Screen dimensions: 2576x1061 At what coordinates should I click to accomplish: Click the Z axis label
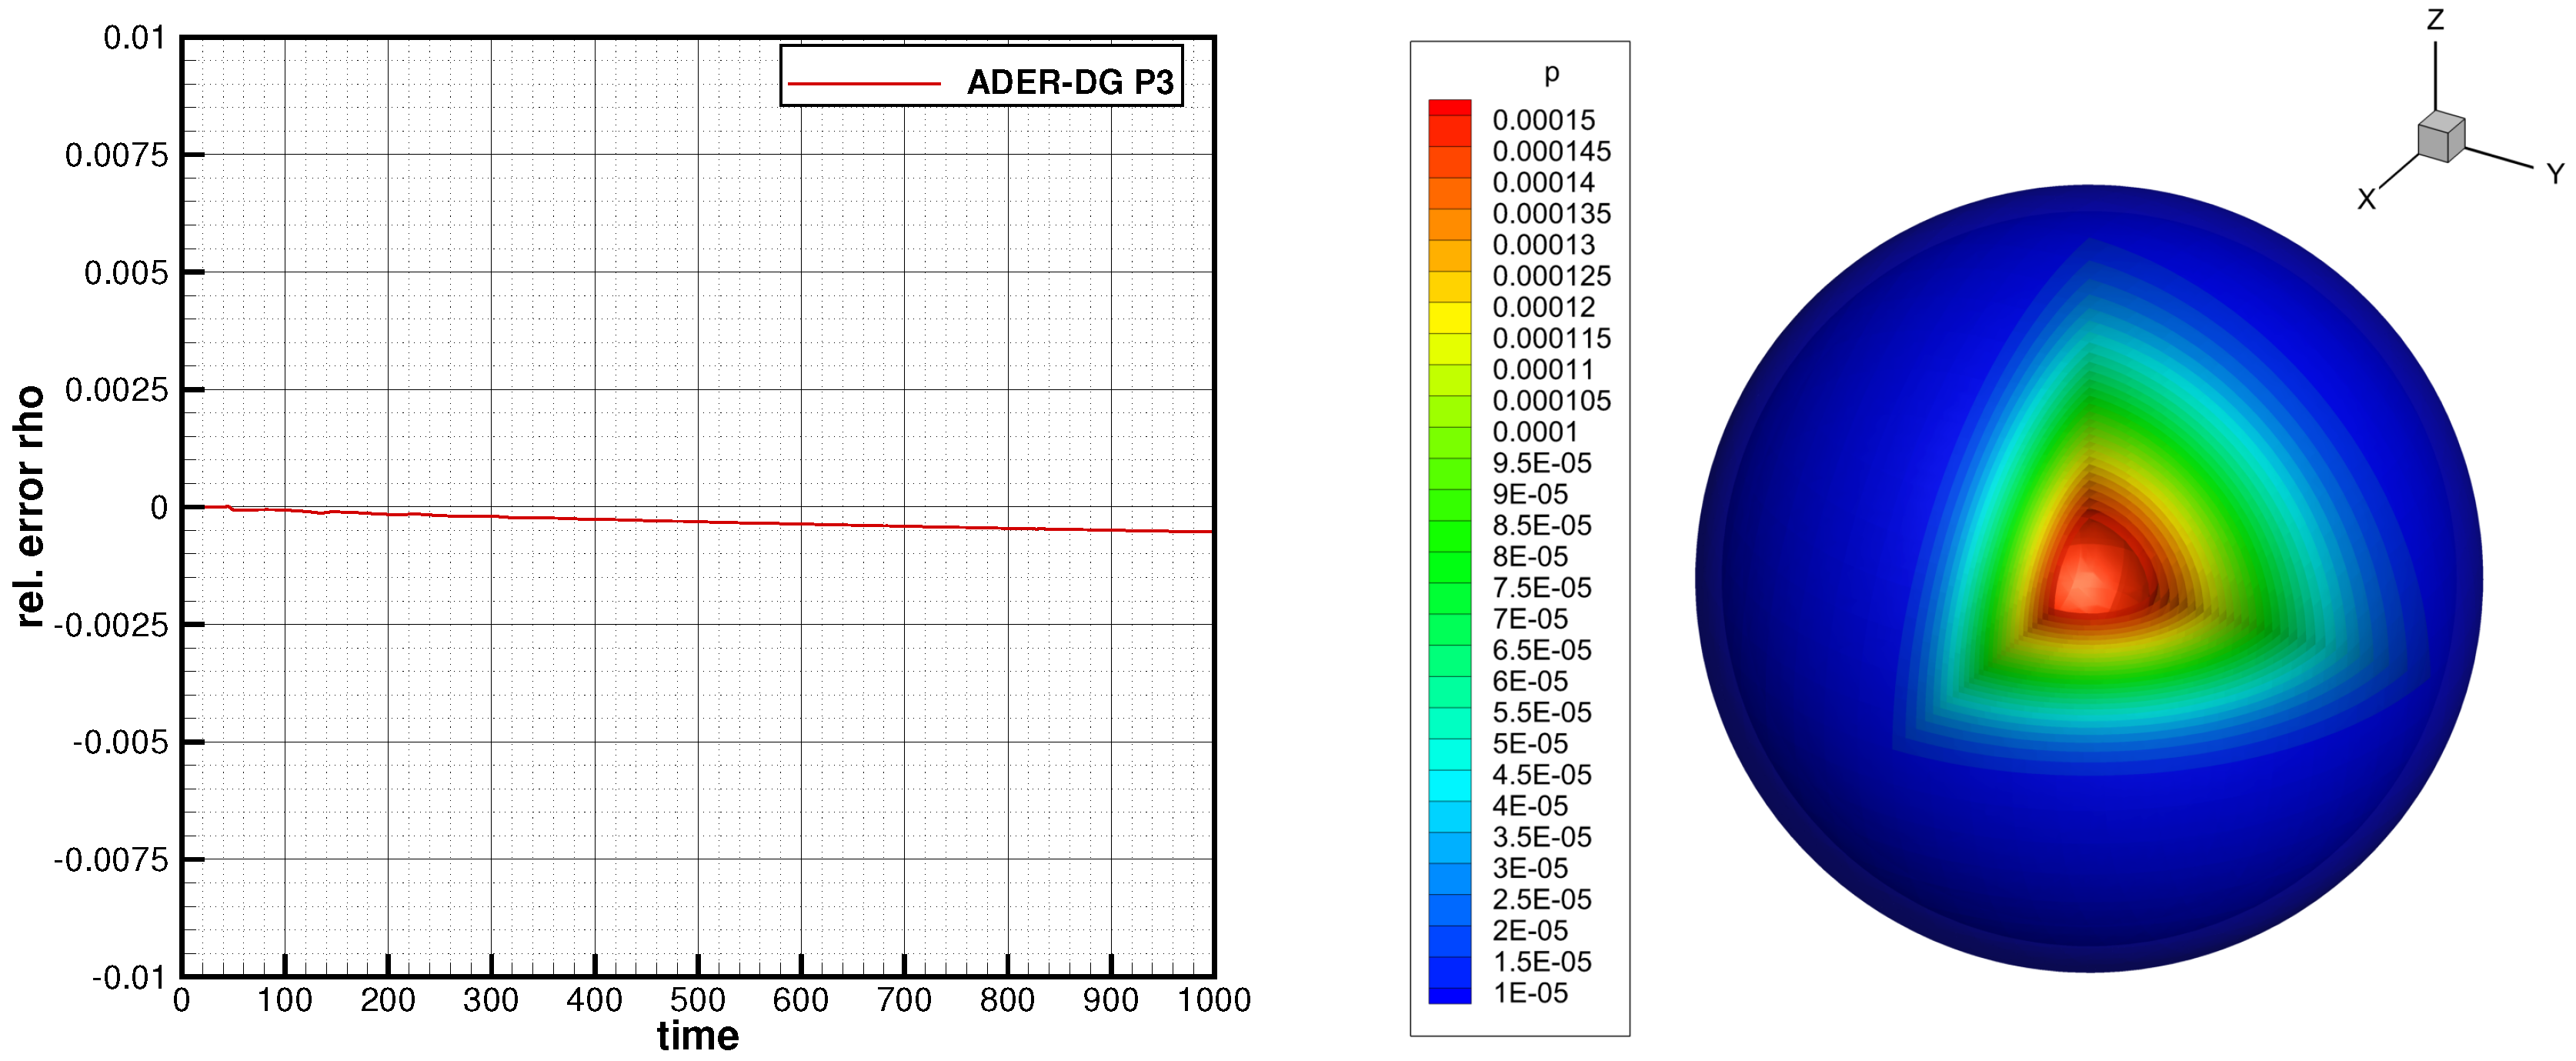point(2435,20)
